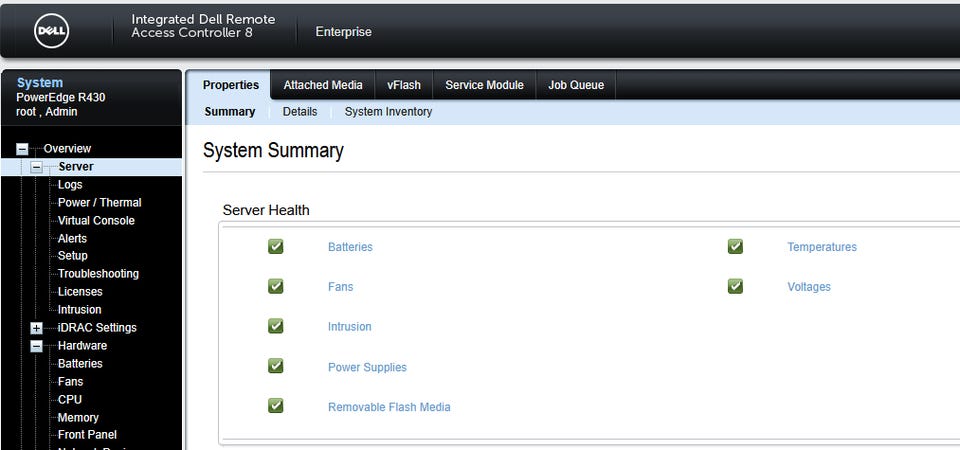Expand the iDRAC Settings tree node

coord(37,328)
